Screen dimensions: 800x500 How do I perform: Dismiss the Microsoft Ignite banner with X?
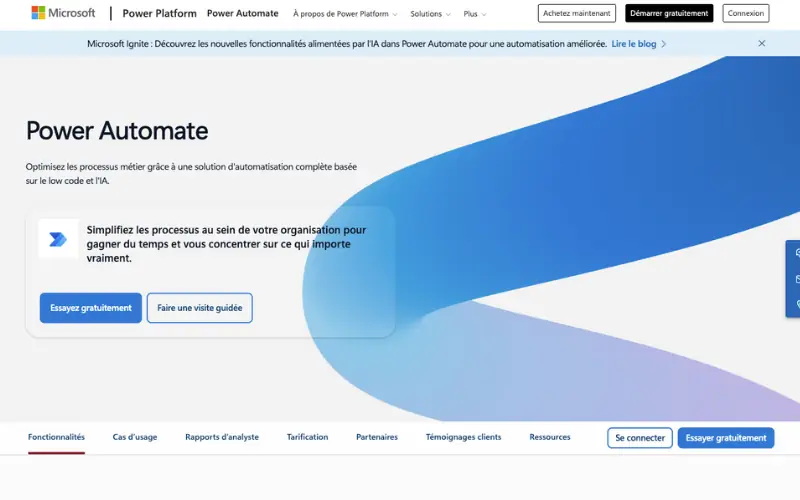(761, 43)
